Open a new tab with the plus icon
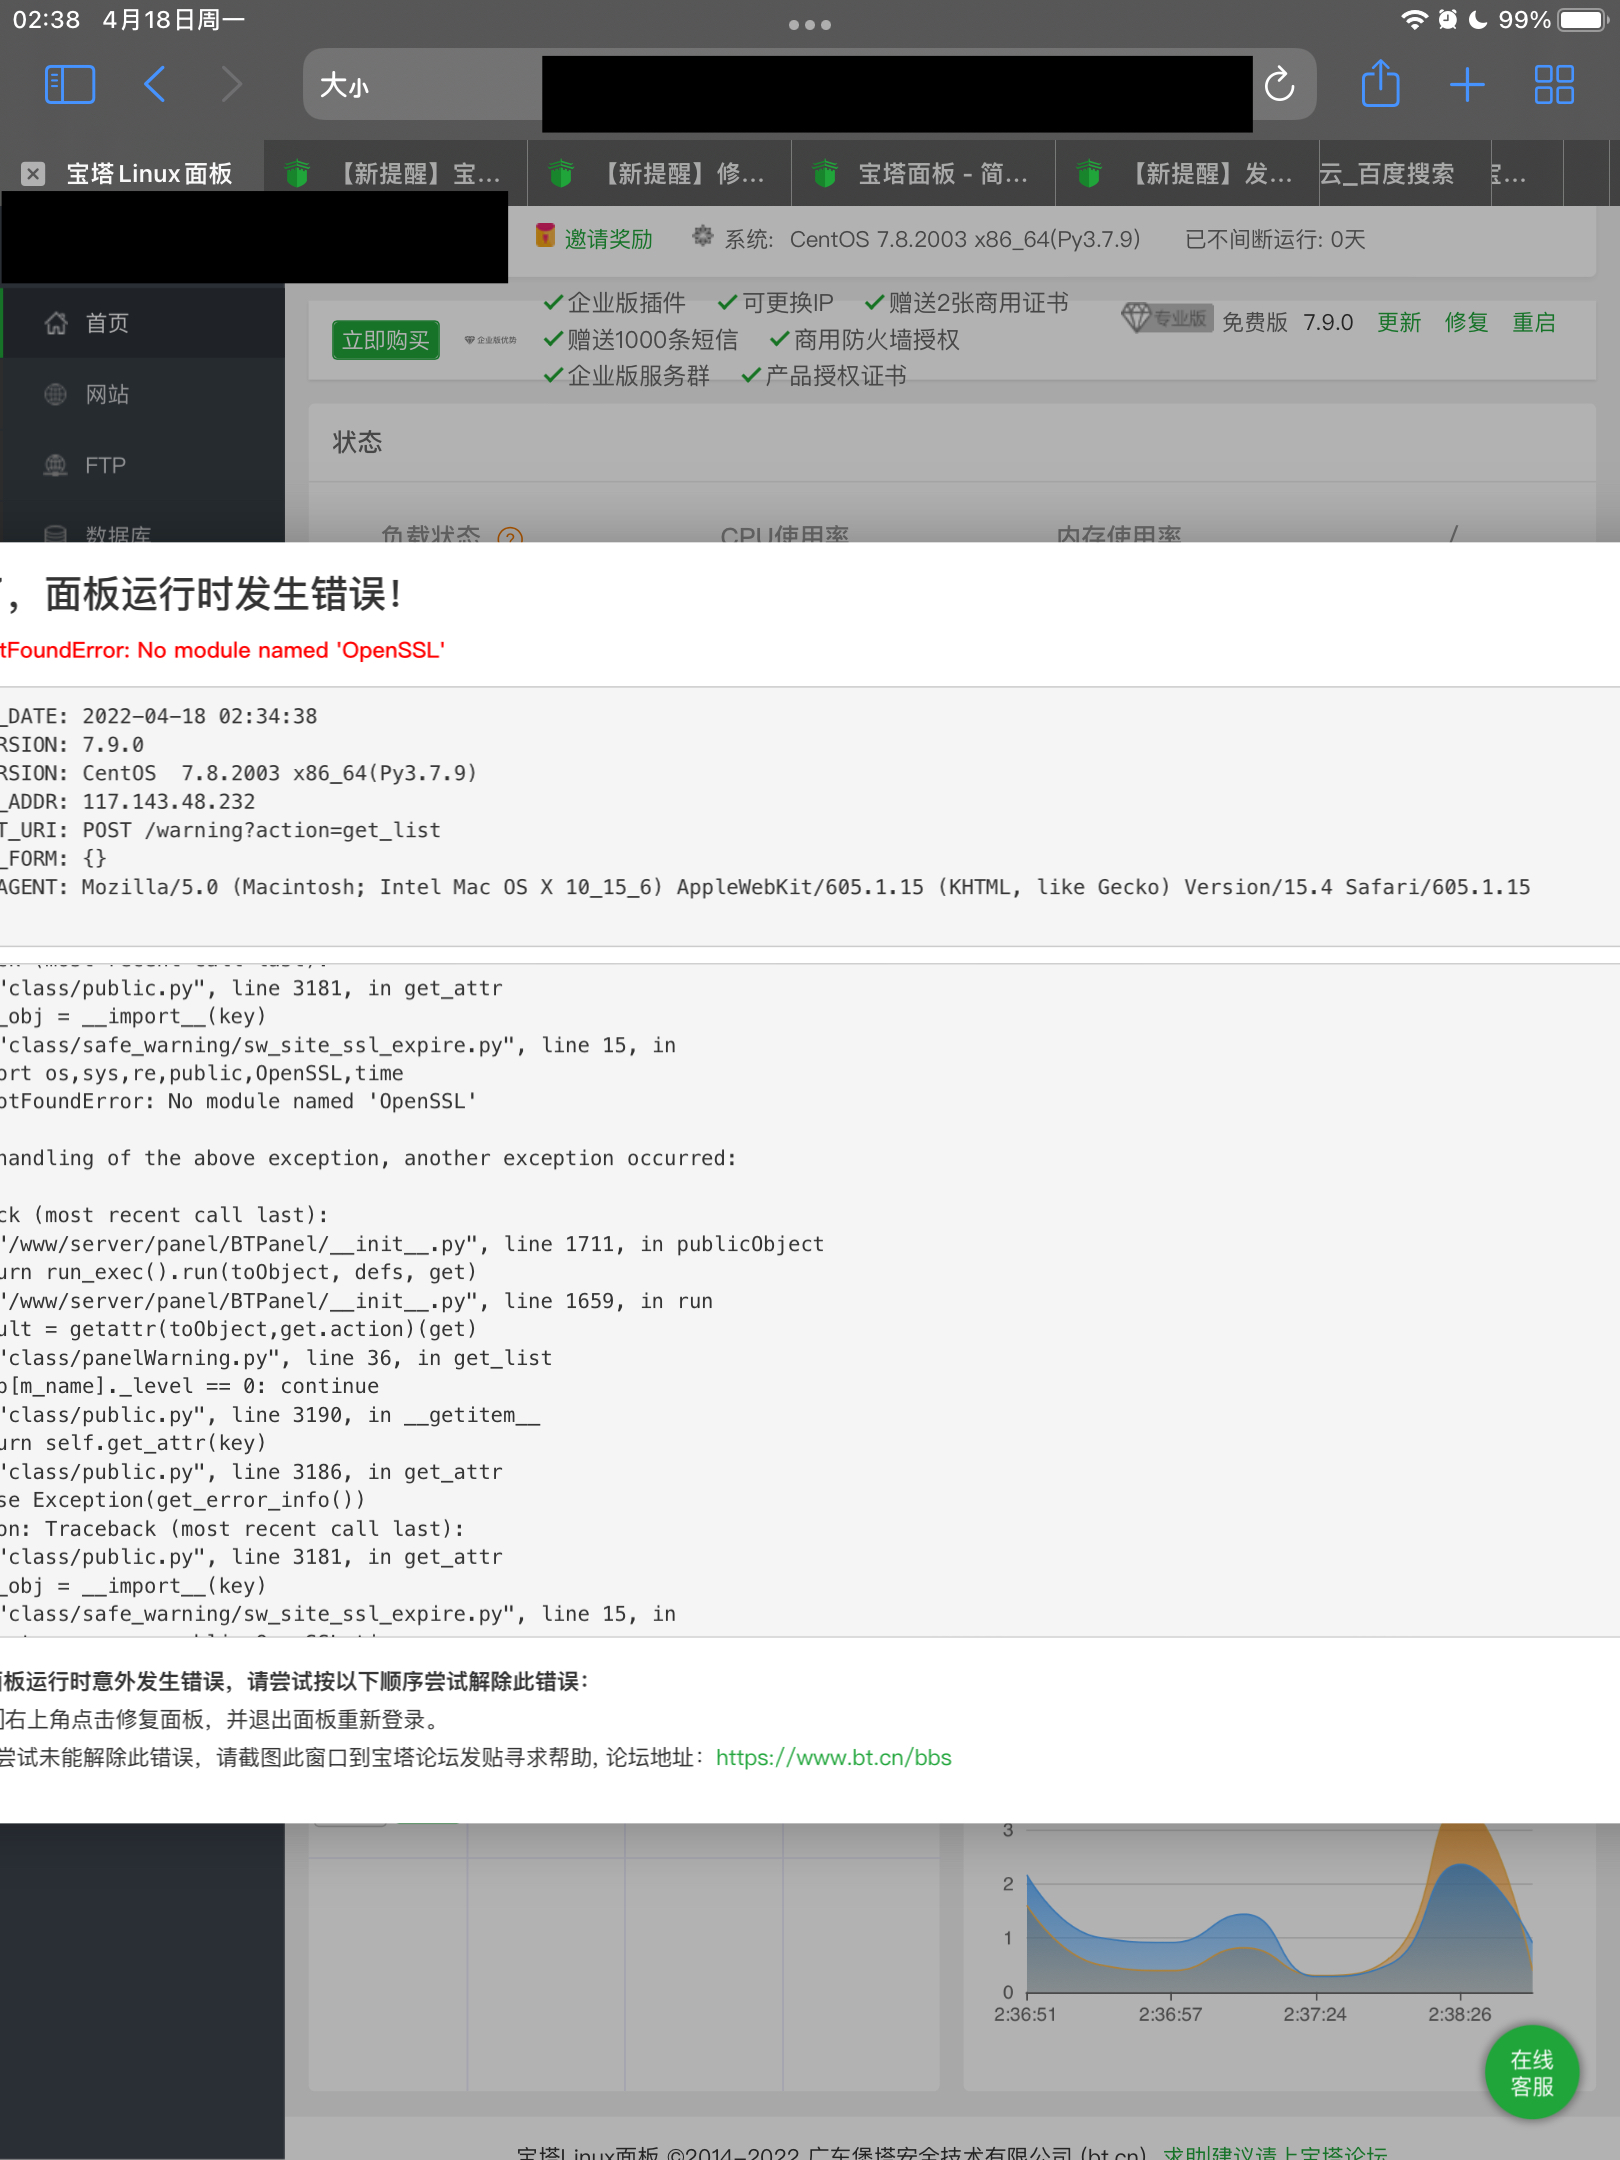 [1466, 85]
